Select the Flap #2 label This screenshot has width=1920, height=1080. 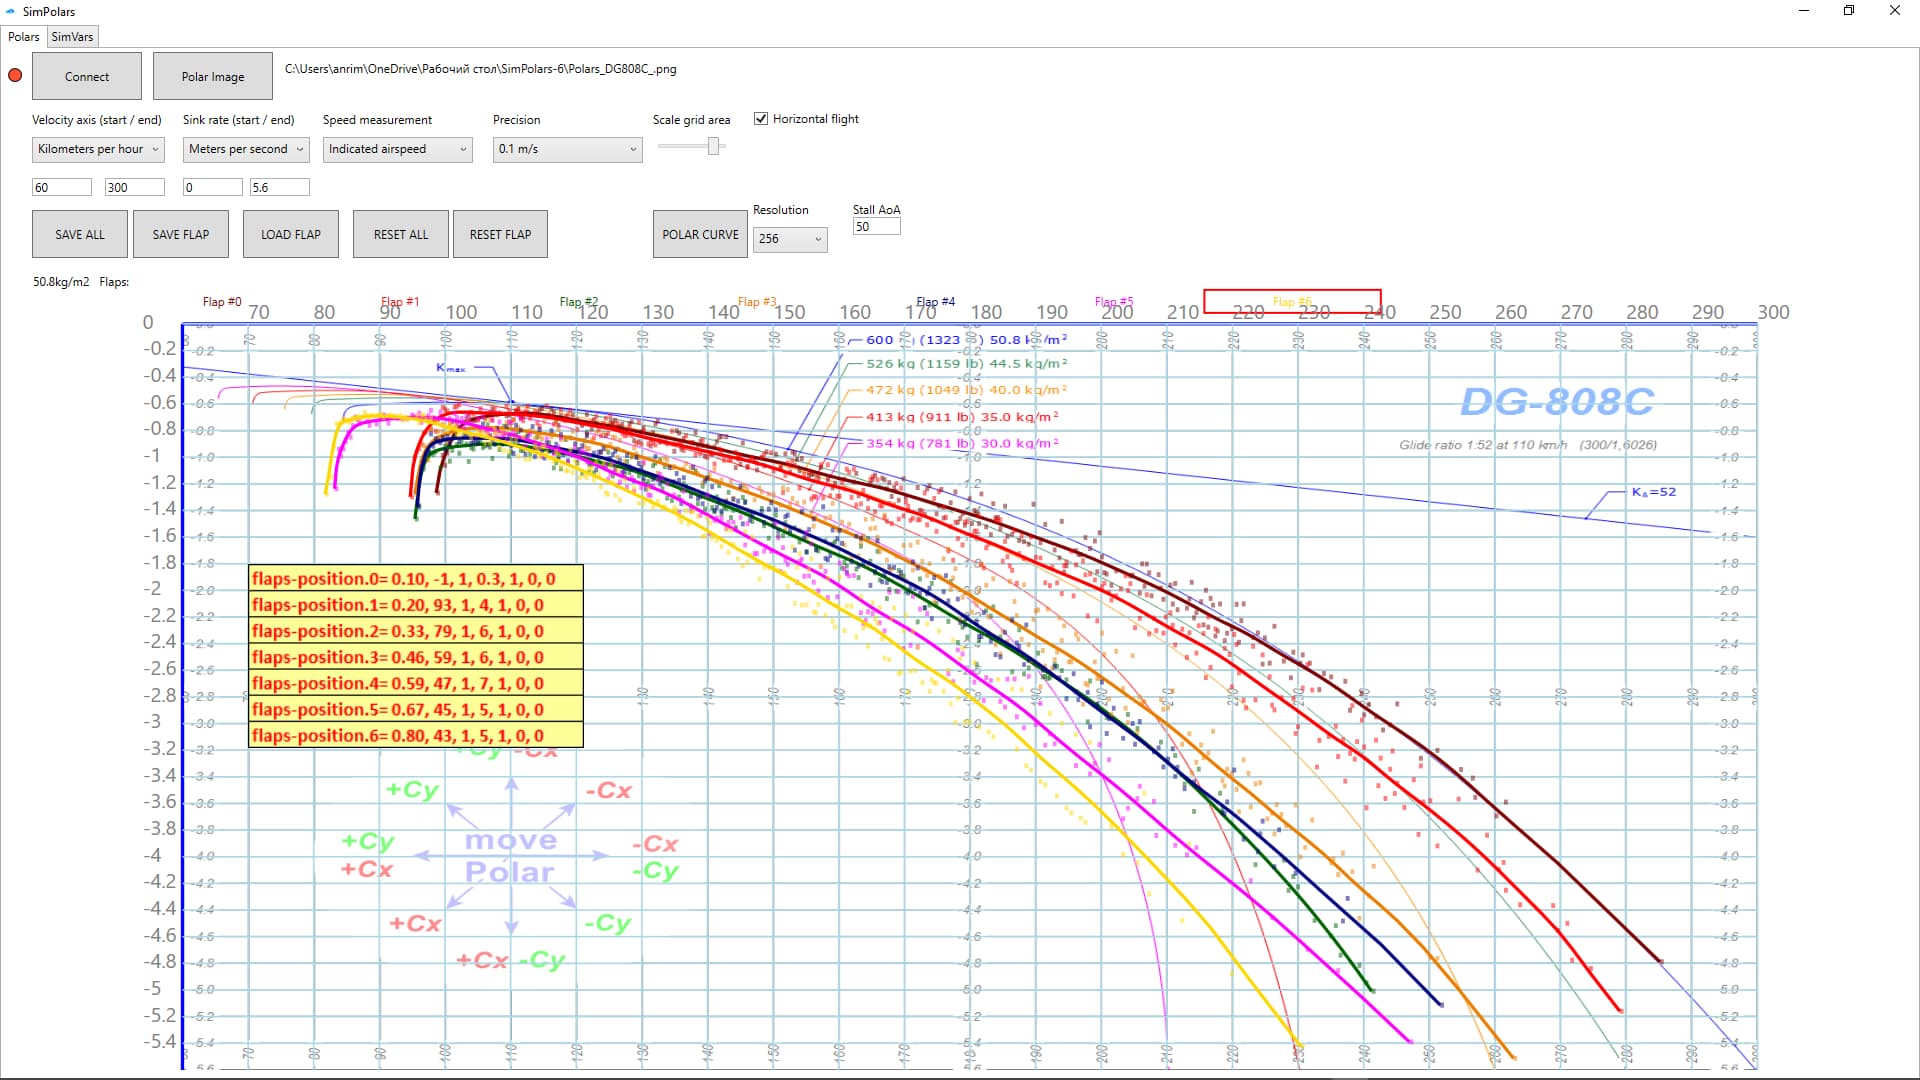click(578, 301)
